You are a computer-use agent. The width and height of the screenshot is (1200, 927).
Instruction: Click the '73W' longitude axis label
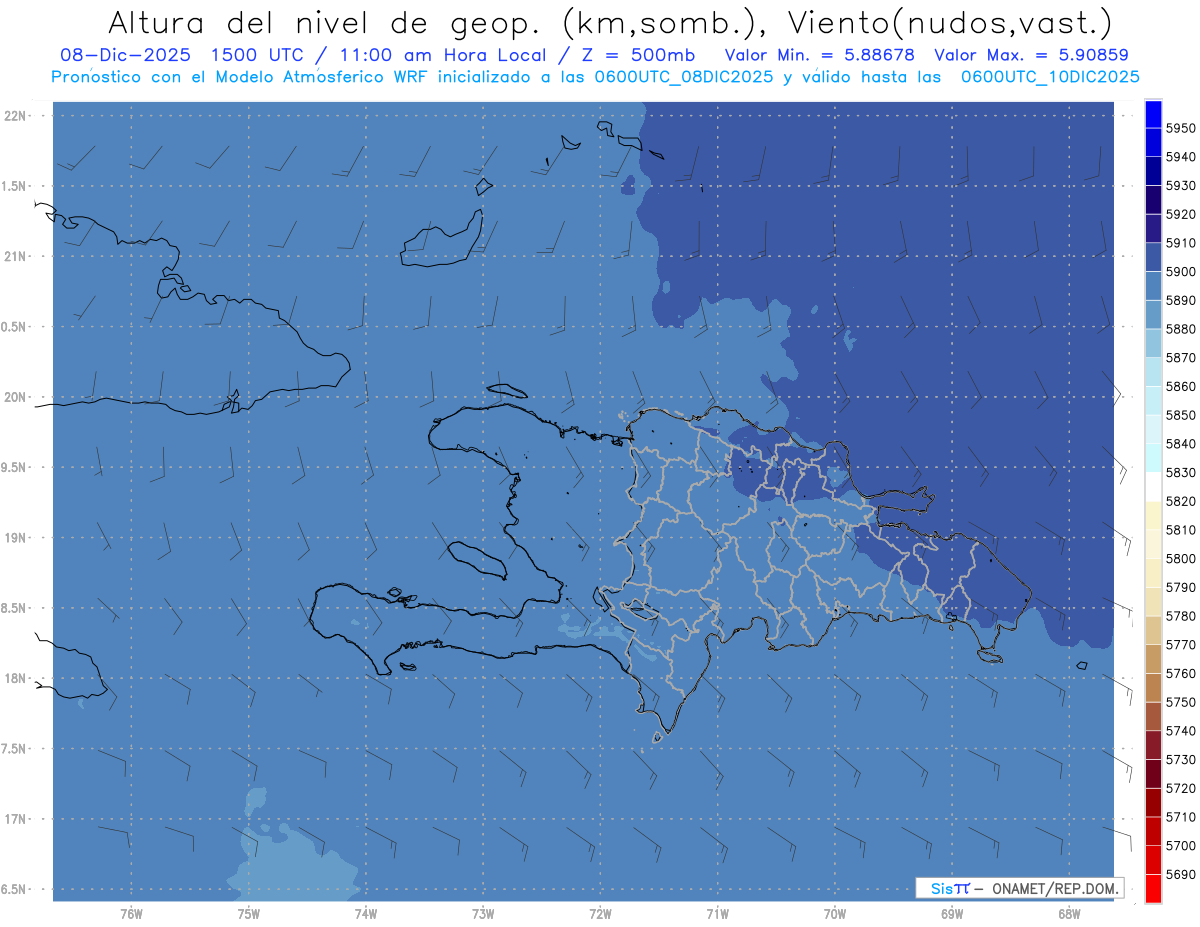[x=482, y=914]
